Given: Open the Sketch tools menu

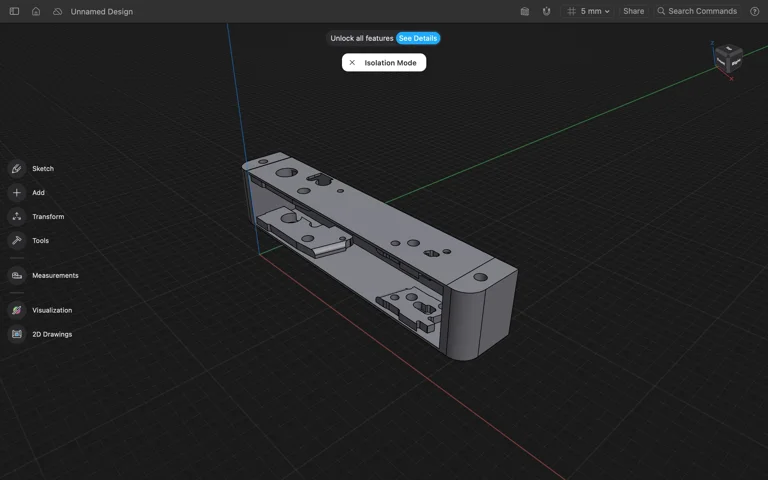Looking at the screenshot, I should [17, 169].
